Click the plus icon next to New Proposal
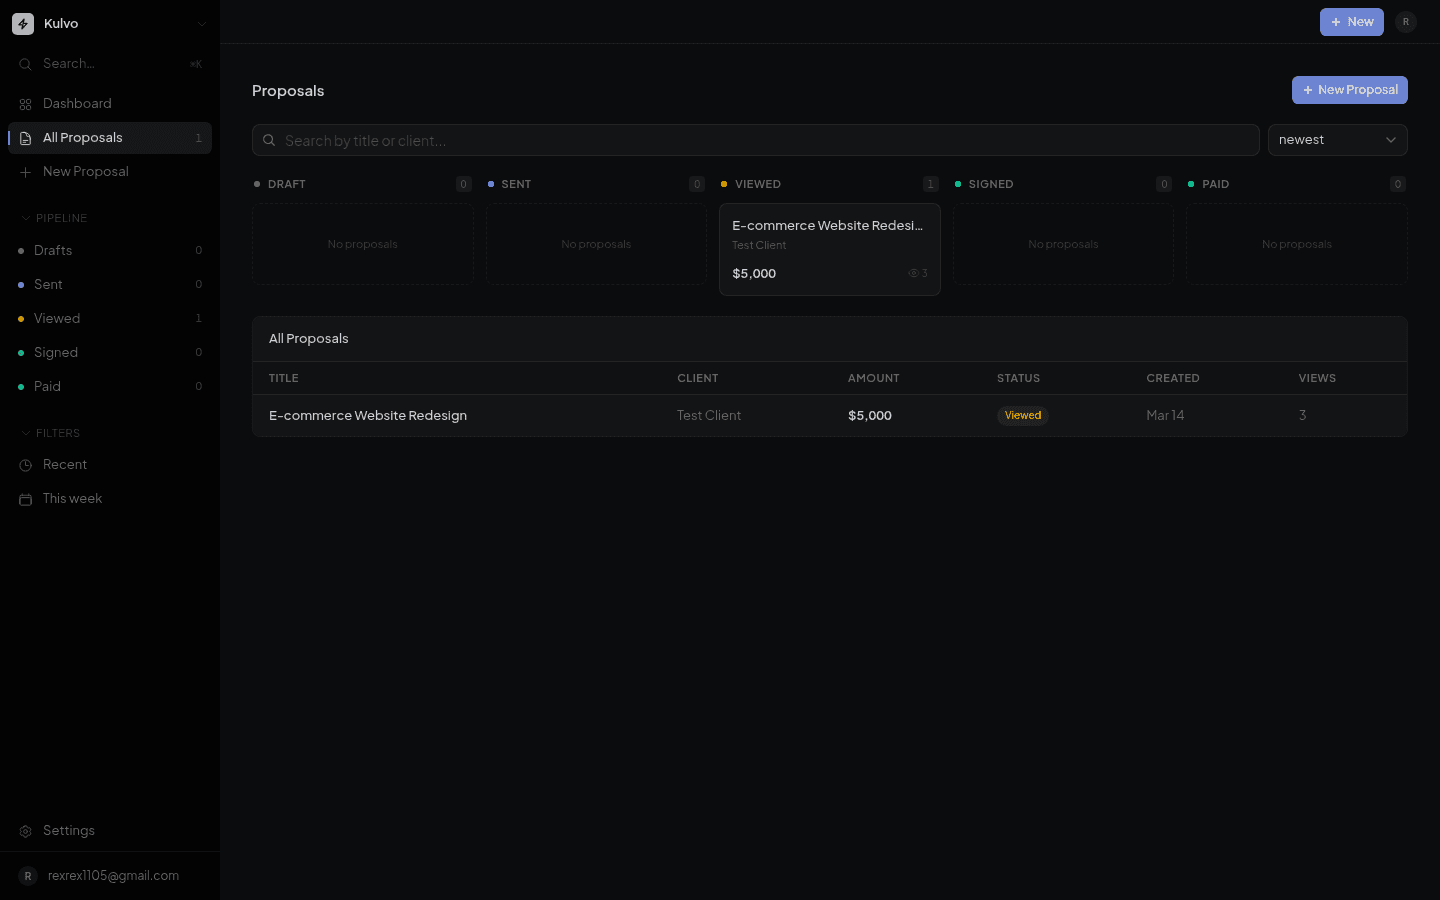The width and height of the screenshot is (1440, 900). click(x=26, y=171)
